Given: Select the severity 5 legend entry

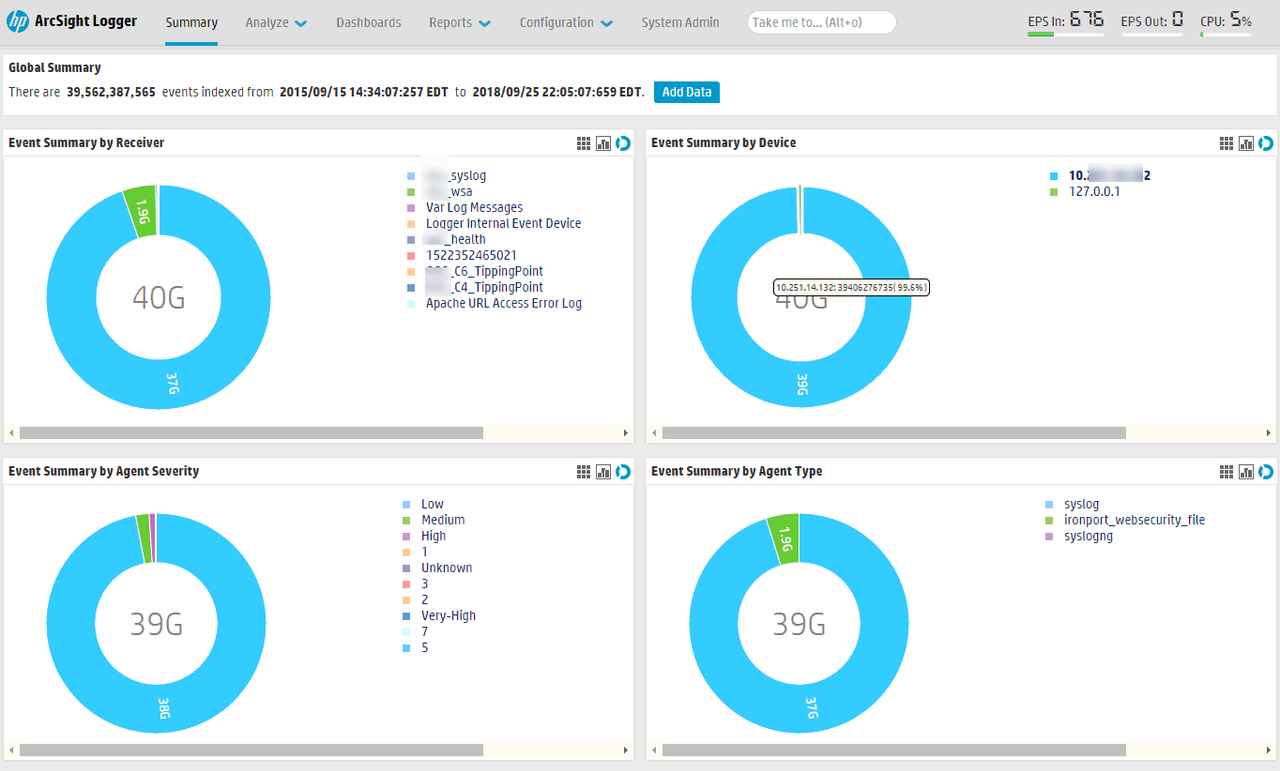Looking at the screenshot, I should pos(424,649).
